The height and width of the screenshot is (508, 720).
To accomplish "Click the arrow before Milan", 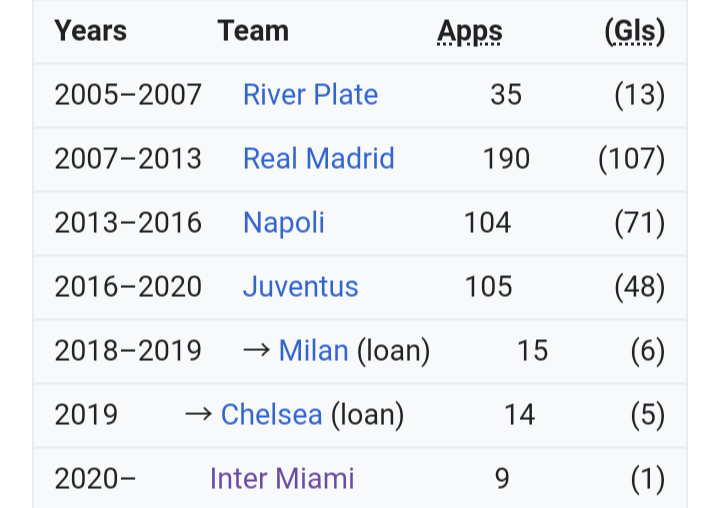I will (257, 351).
